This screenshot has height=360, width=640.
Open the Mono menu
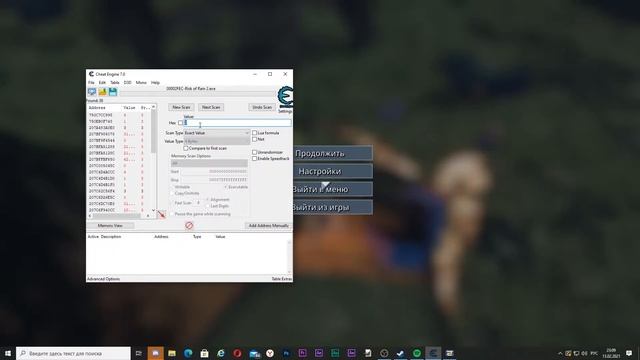(141, 82)
